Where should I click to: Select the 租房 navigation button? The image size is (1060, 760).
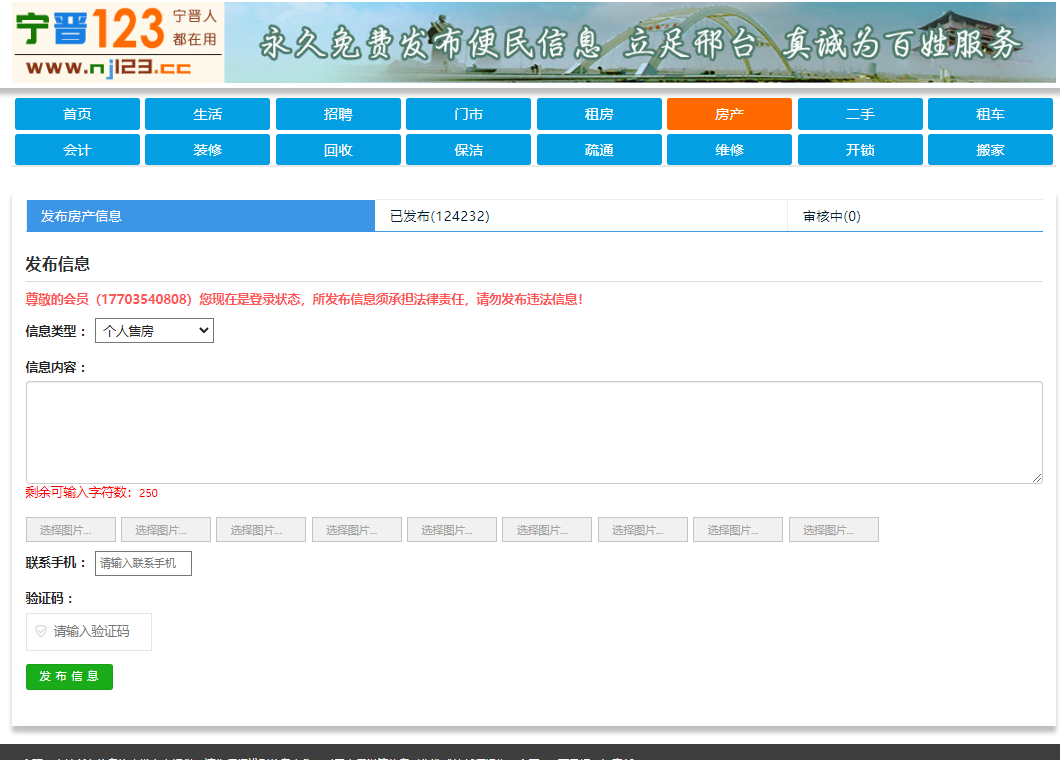pyautogui.click(x=599, y=114)
